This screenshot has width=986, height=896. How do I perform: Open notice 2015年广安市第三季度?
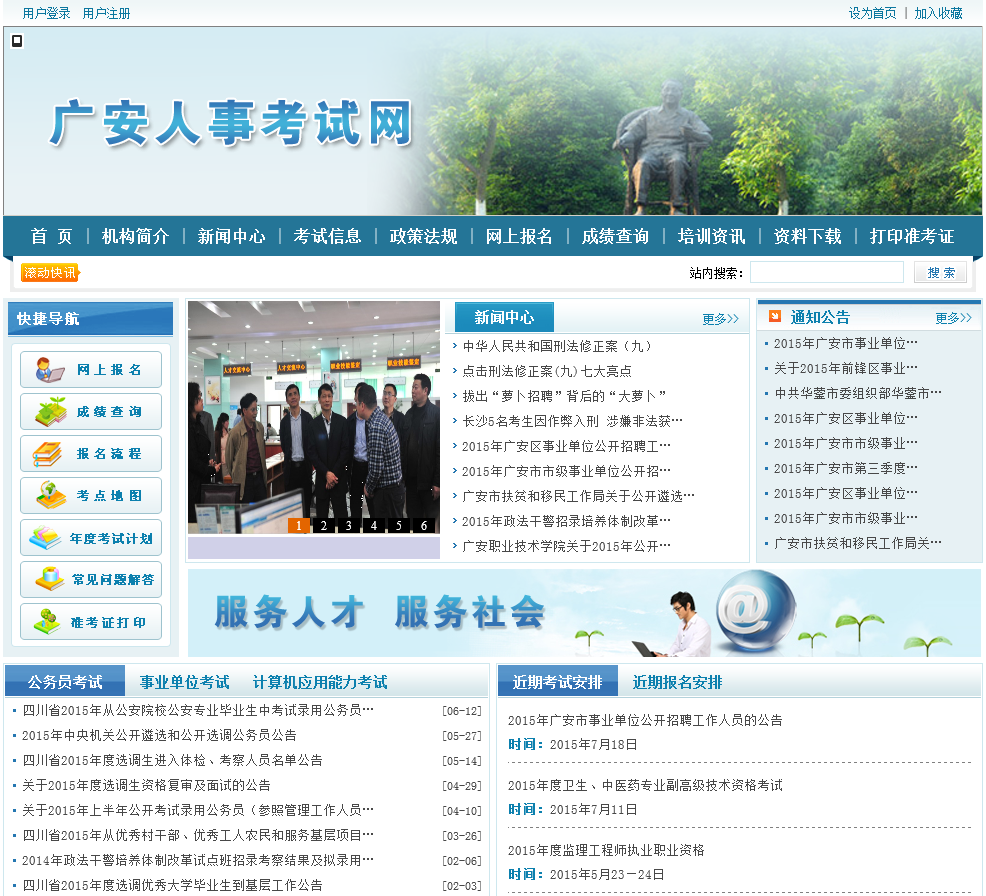846,468
